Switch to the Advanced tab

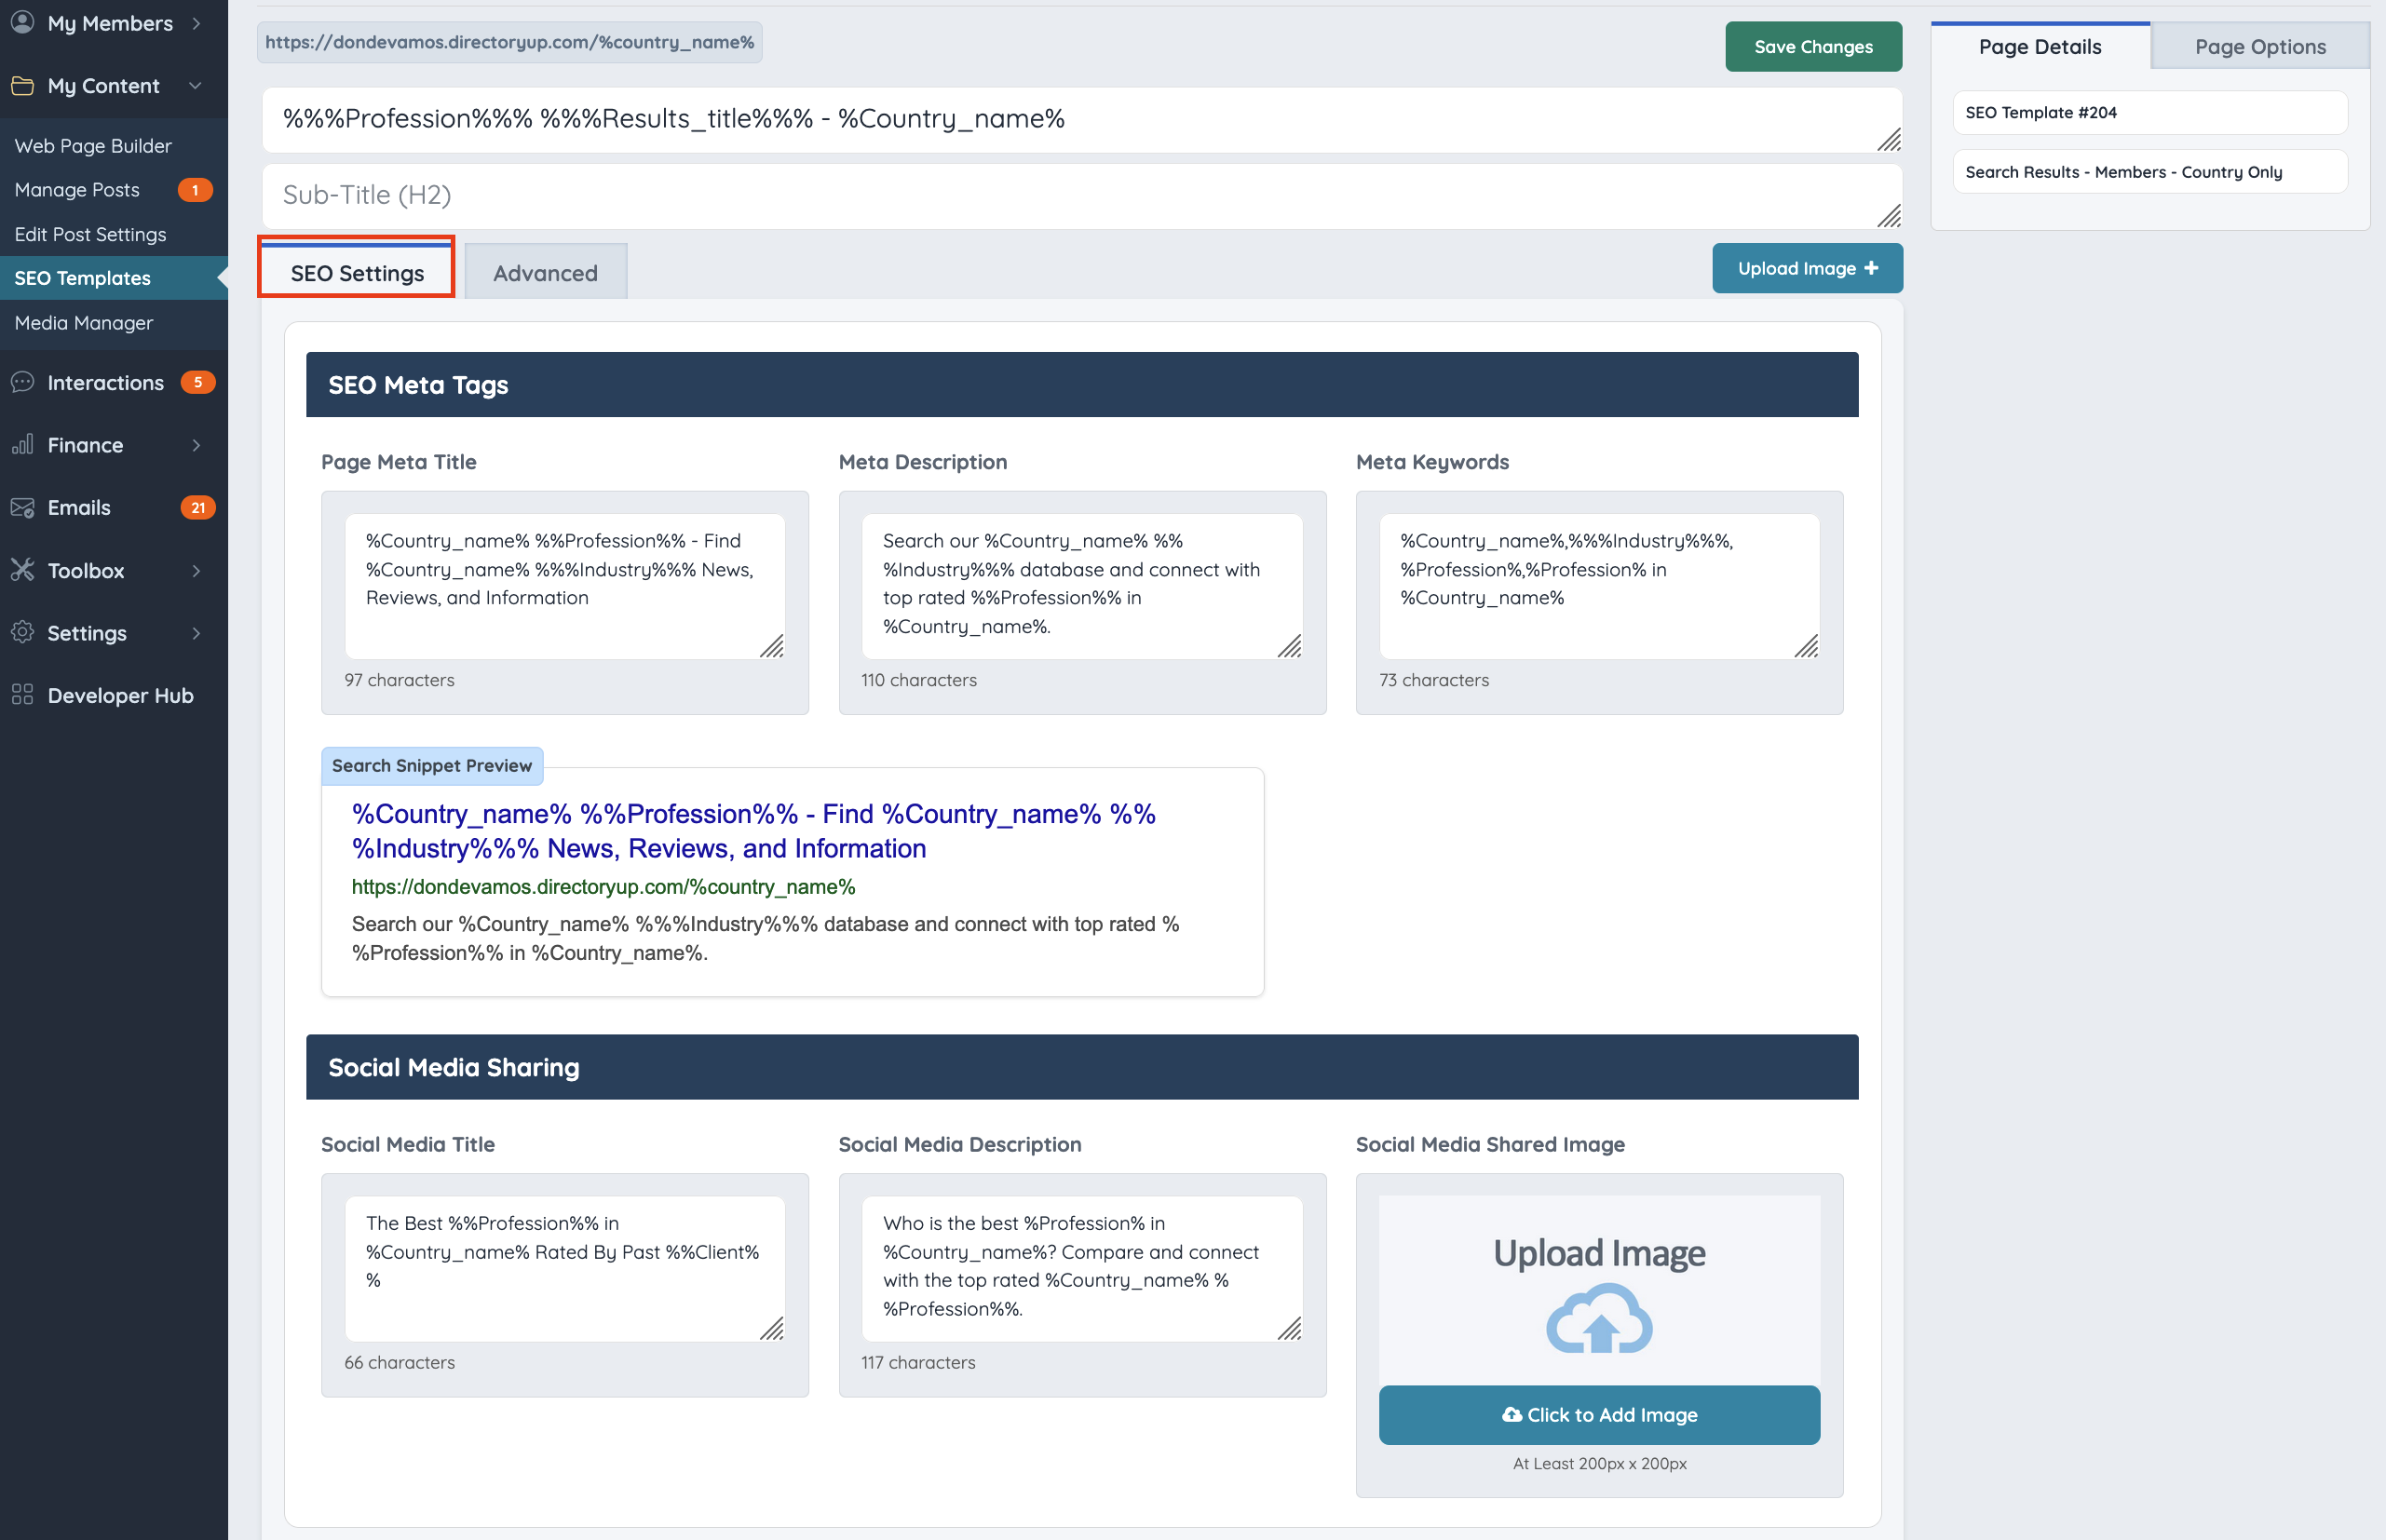[x=545, y=273]
